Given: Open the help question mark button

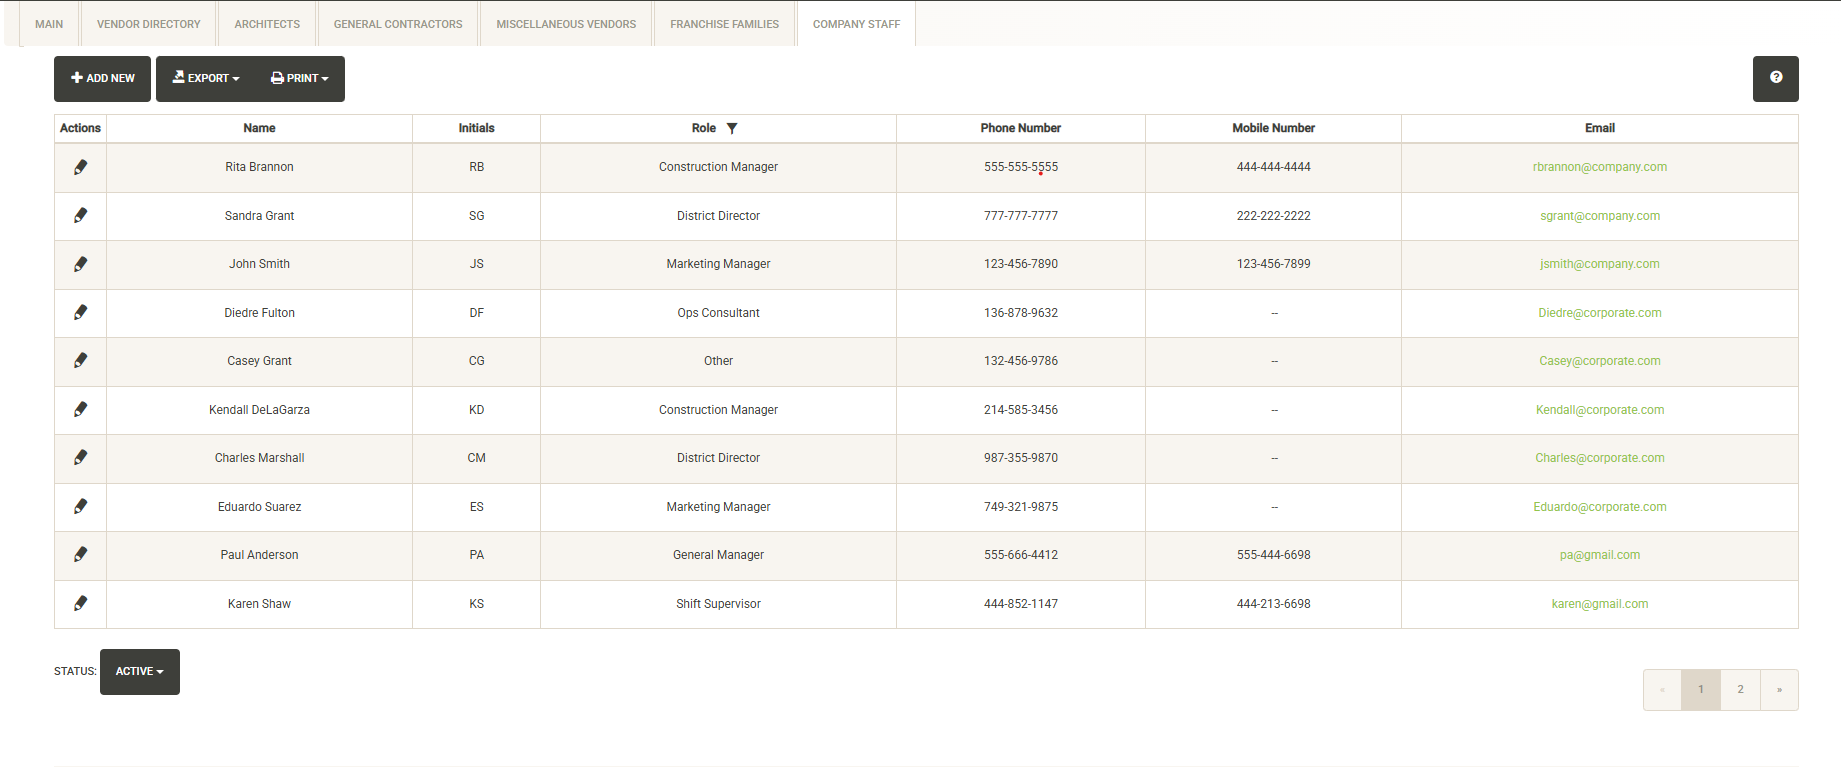Looking at the screenshot, I should pos(1775,78).
